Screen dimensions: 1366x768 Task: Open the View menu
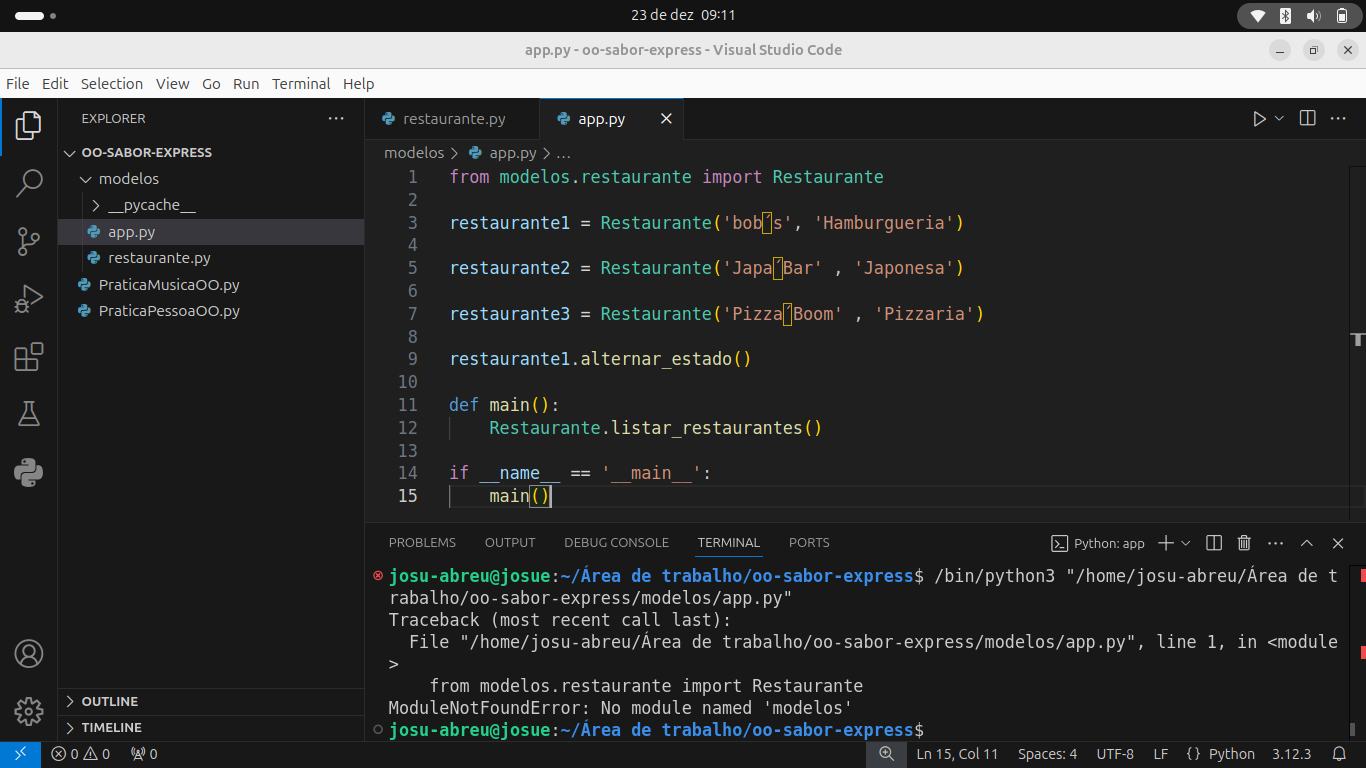tap(173, 84)
